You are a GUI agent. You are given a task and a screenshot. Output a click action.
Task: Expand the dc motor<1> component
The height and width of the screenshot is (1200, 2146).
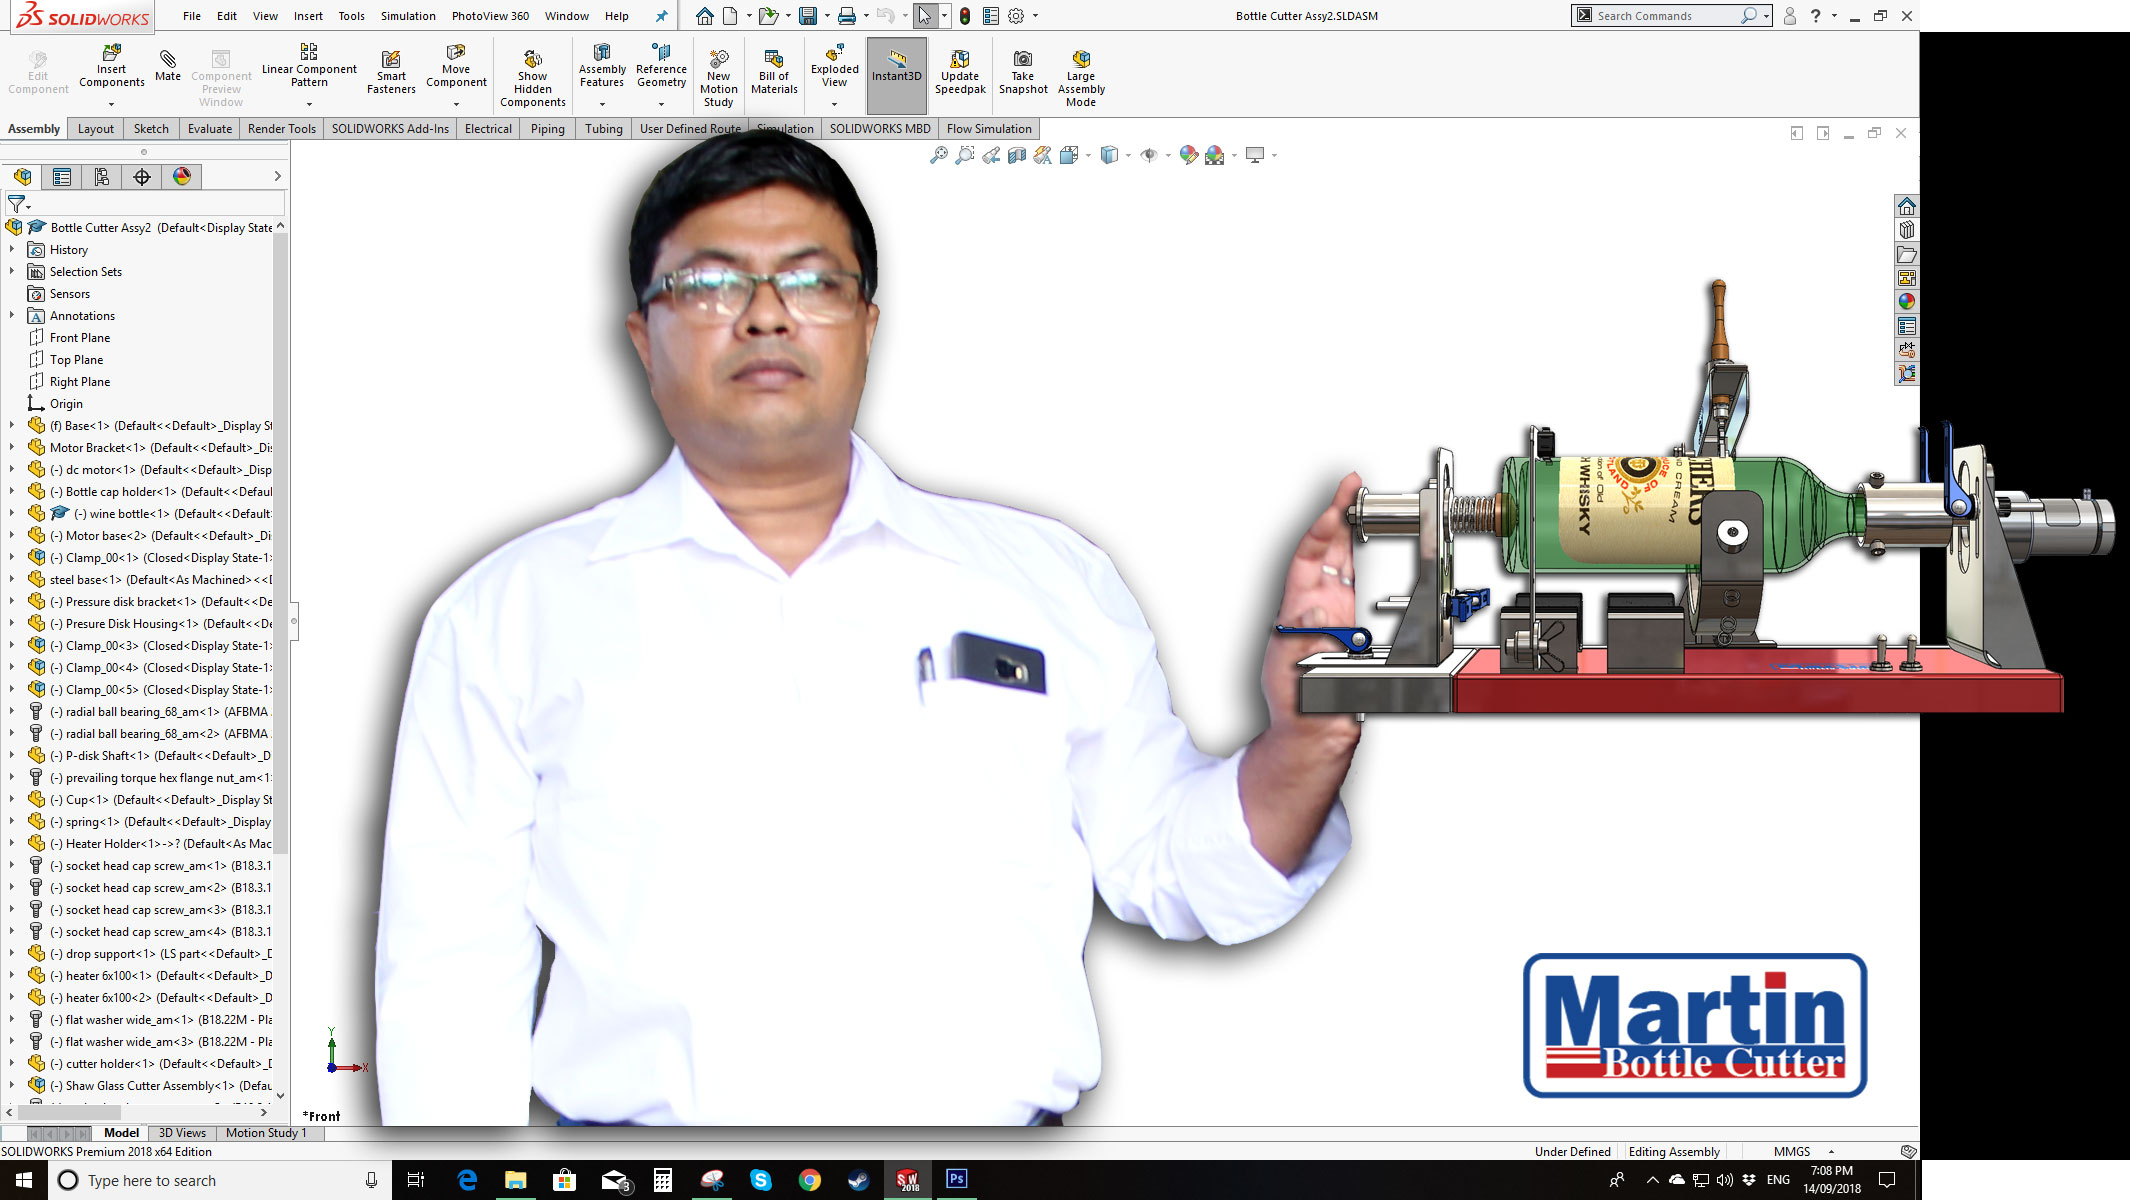12,470
